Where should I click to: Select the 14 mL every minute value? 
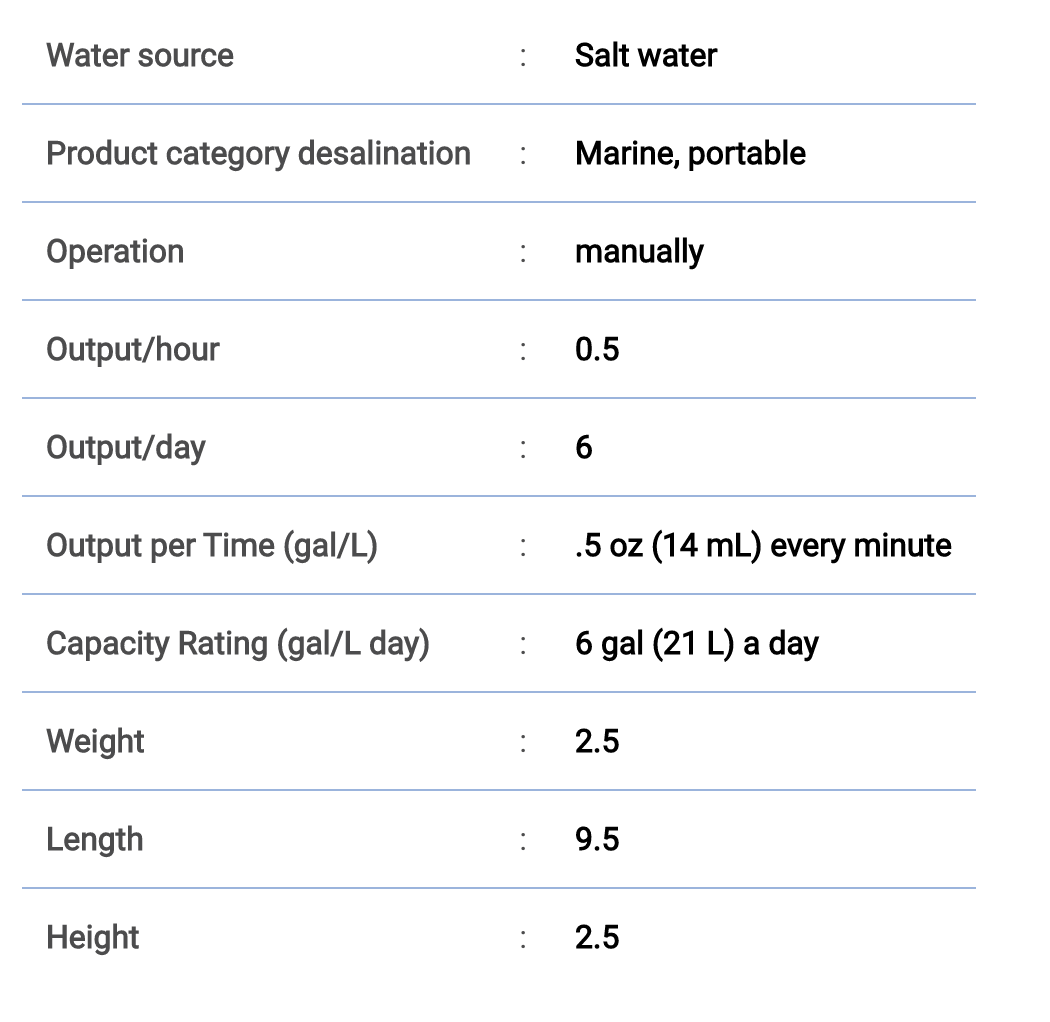point(763,546)
